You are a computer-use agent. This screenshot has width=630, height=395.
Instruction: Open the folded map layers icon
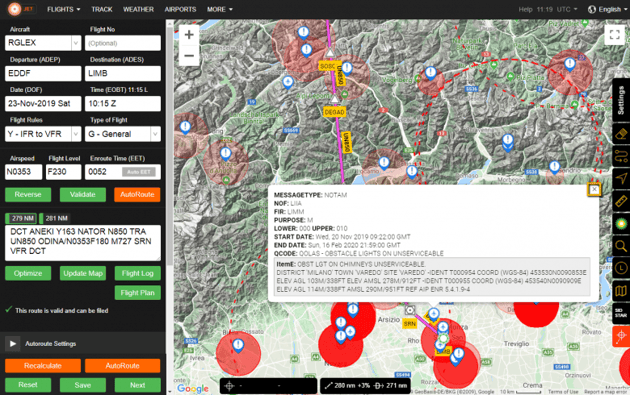tap(621, 290)
